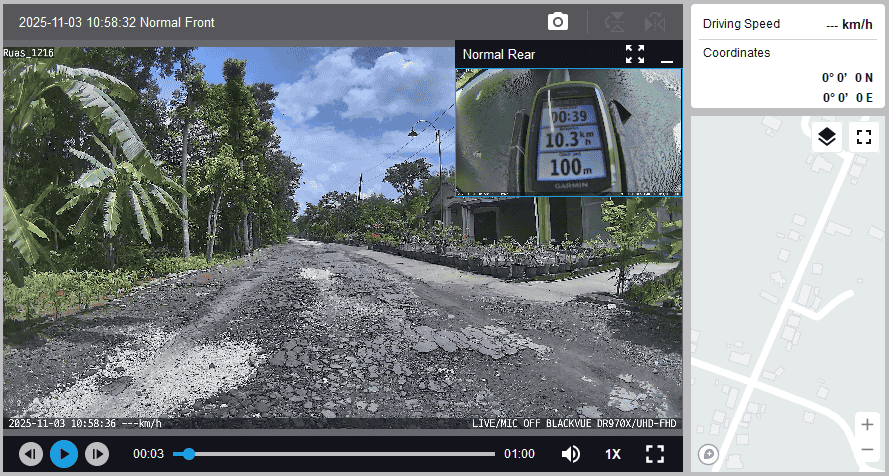Play the dashcam video

point(63,454)
